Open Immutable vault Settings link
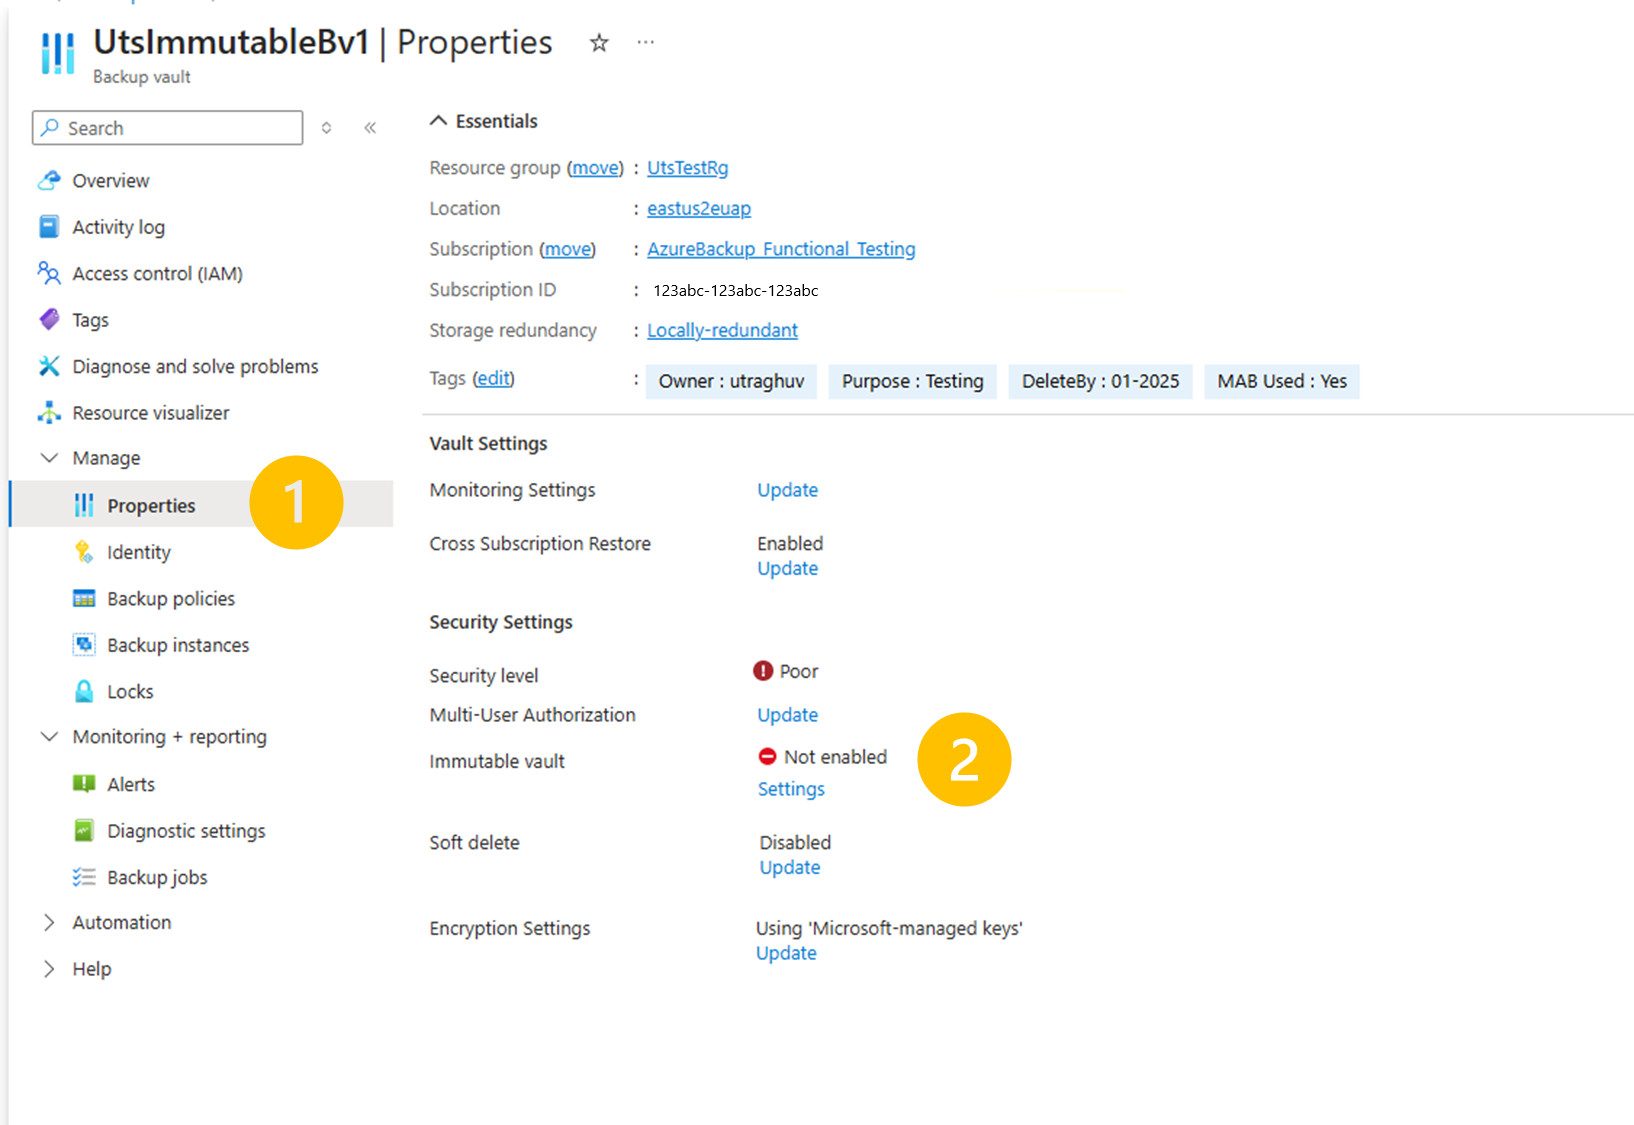Image resolution: width=1634 pixels, height=1125 pixels. point(791,789)
